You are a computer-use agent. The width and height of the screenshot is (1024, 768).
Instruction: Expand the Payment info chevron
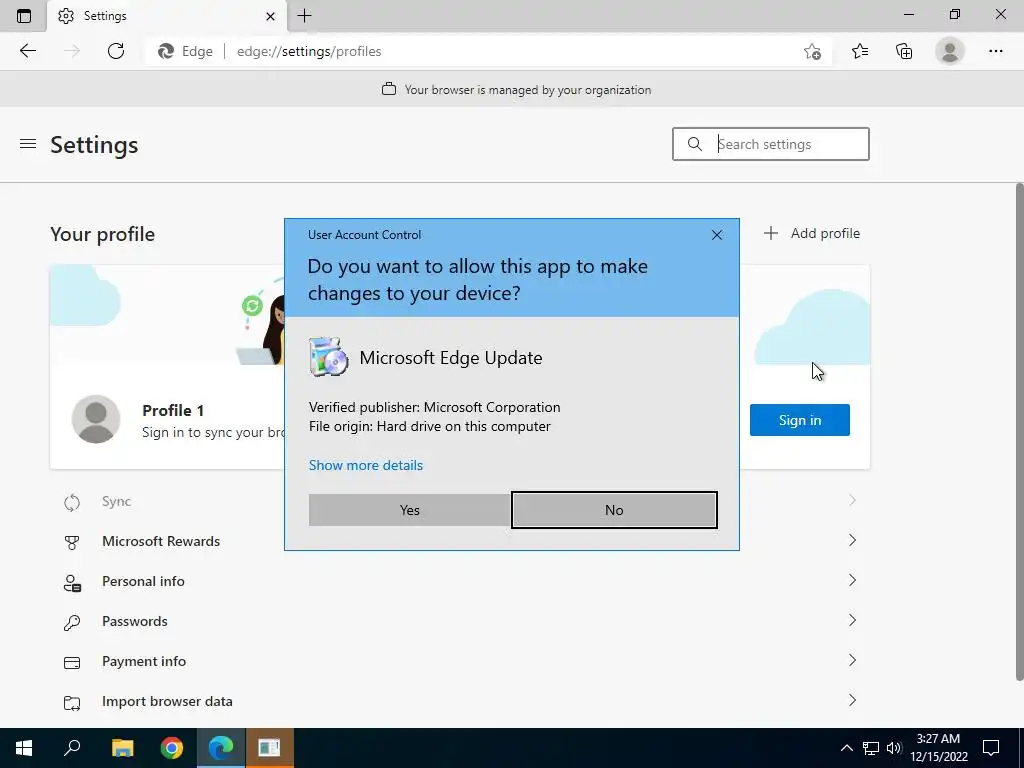(852, 660)
